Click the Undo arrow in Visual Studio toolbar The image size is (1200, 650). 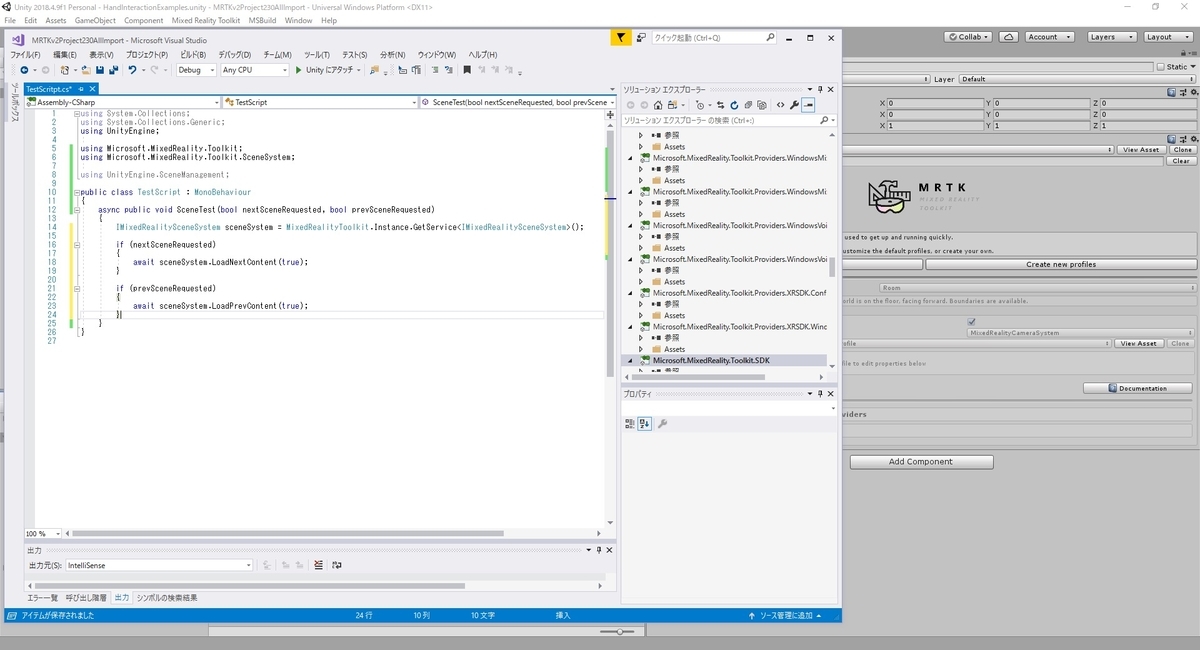[132, 70]
